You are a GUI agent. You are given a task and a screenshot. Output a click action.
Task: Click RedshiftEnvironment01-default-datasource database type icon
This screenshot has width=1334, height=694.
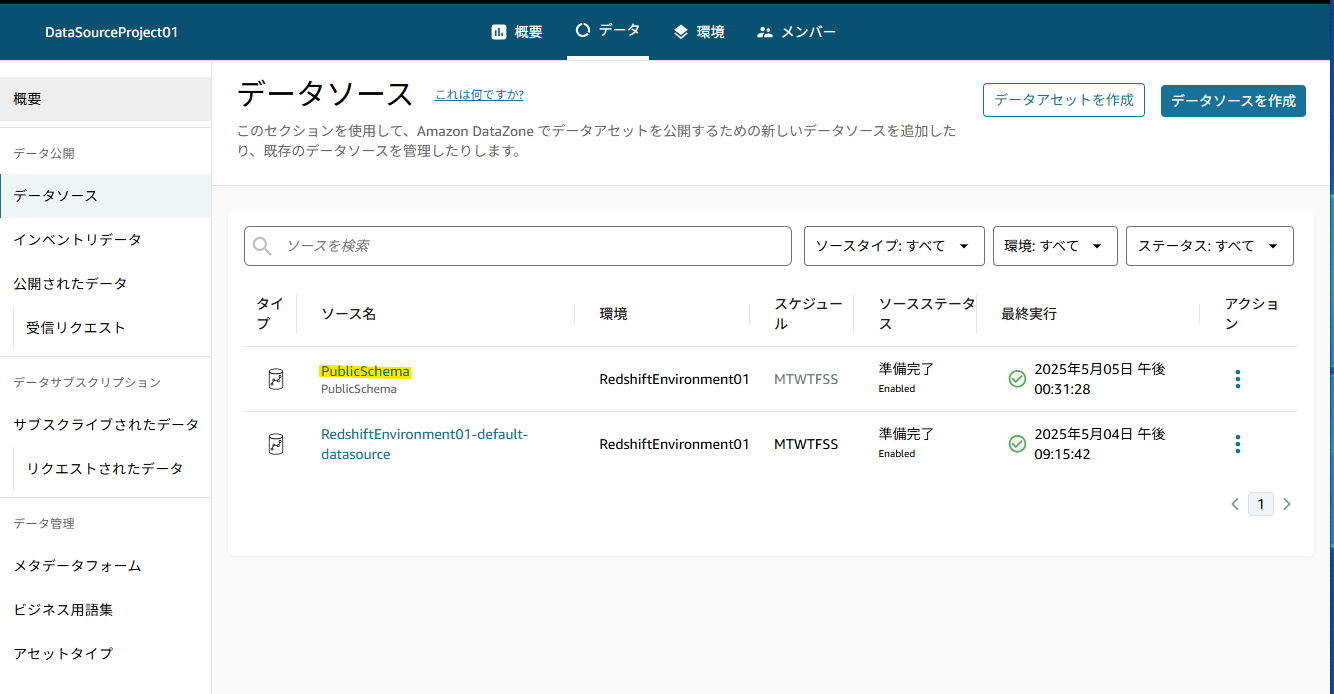click(x=276, y=444)
